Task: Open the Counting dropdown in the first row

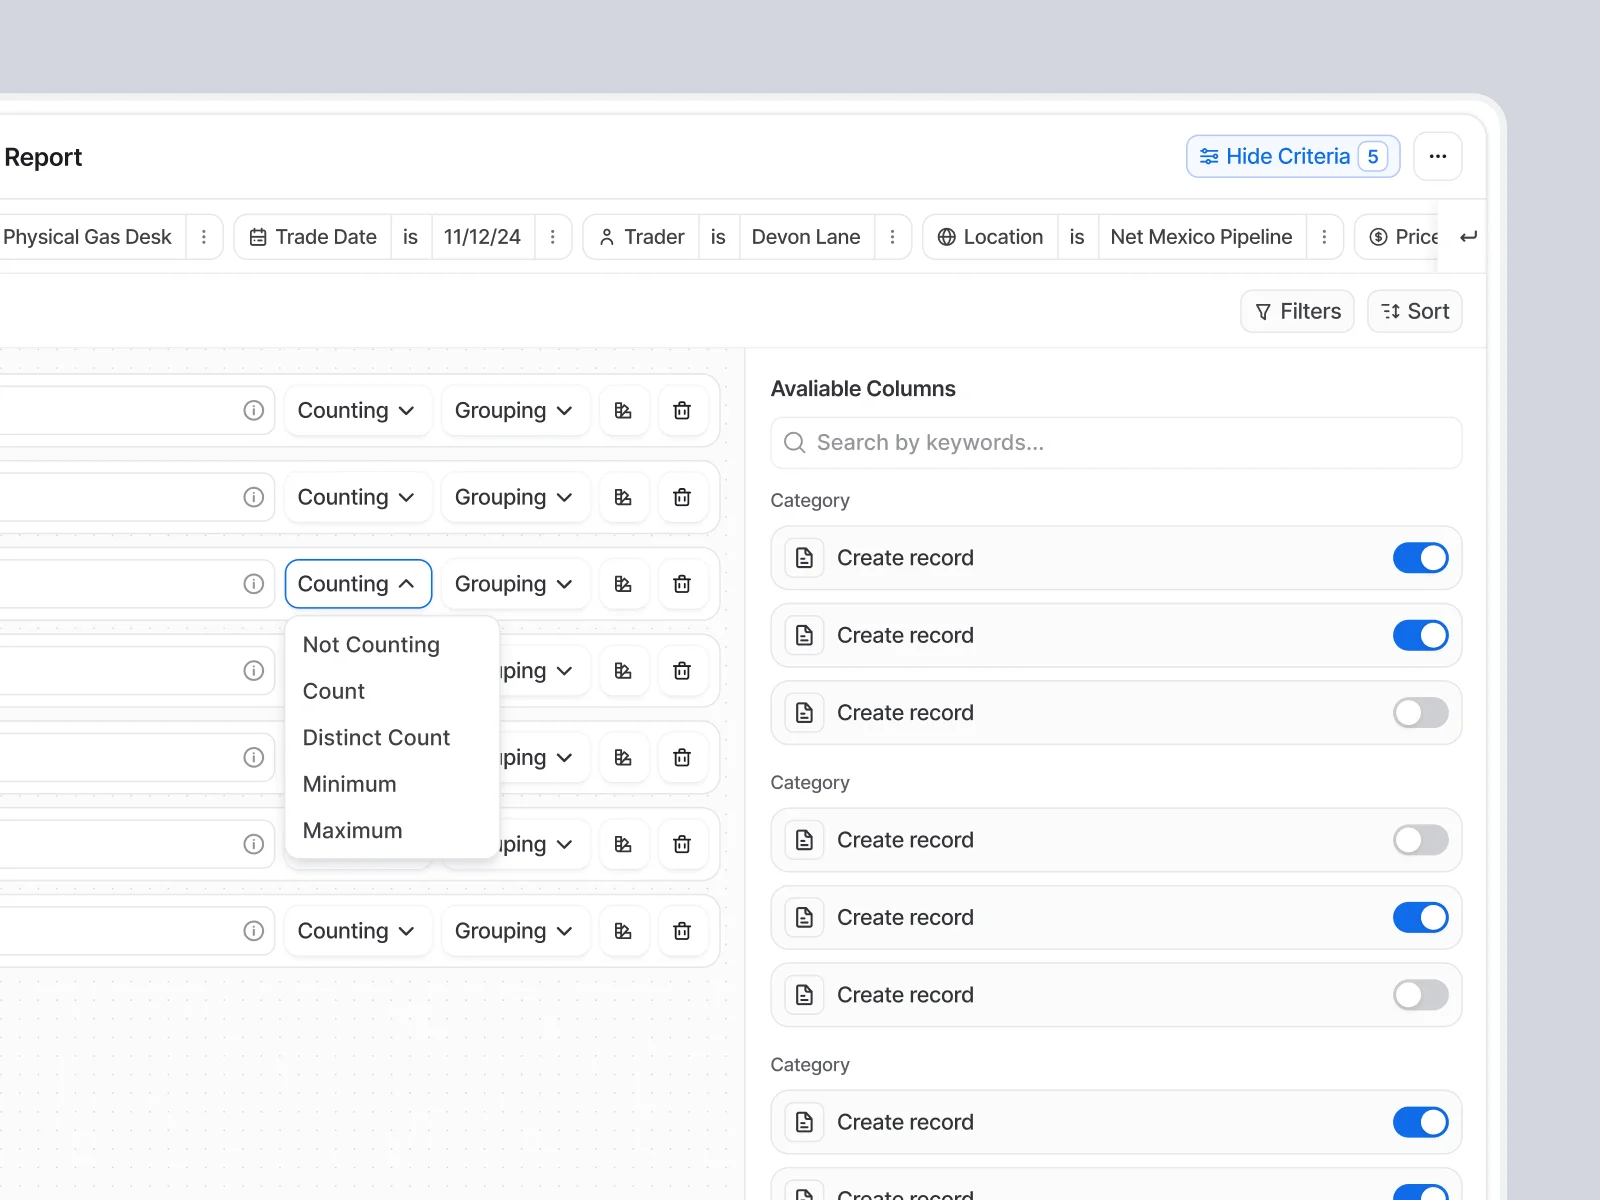Action: click(357, 410)
